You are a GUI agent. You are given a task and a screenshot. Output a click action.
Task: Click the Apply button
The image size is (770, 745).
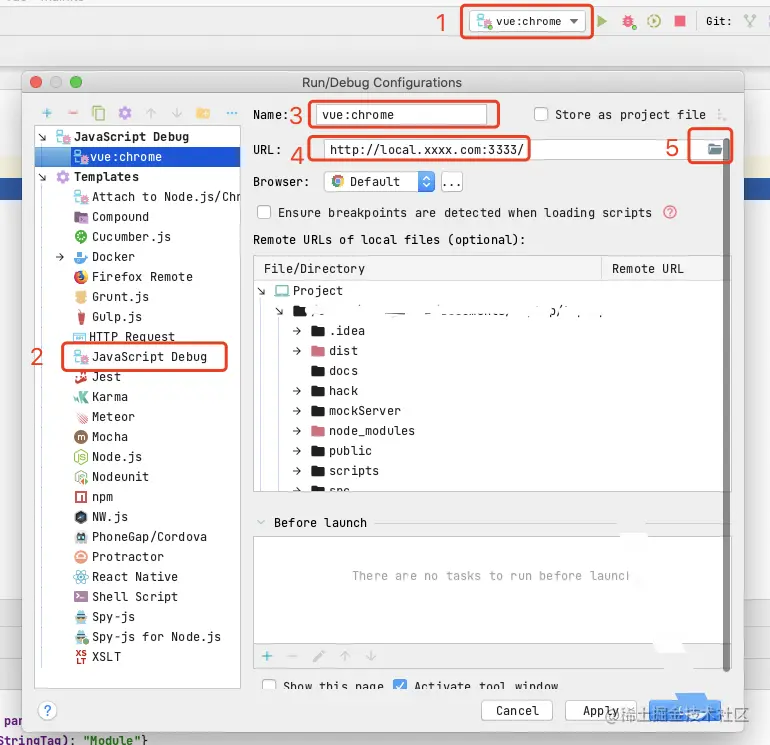pyautogui.click(x=601, y=711)
